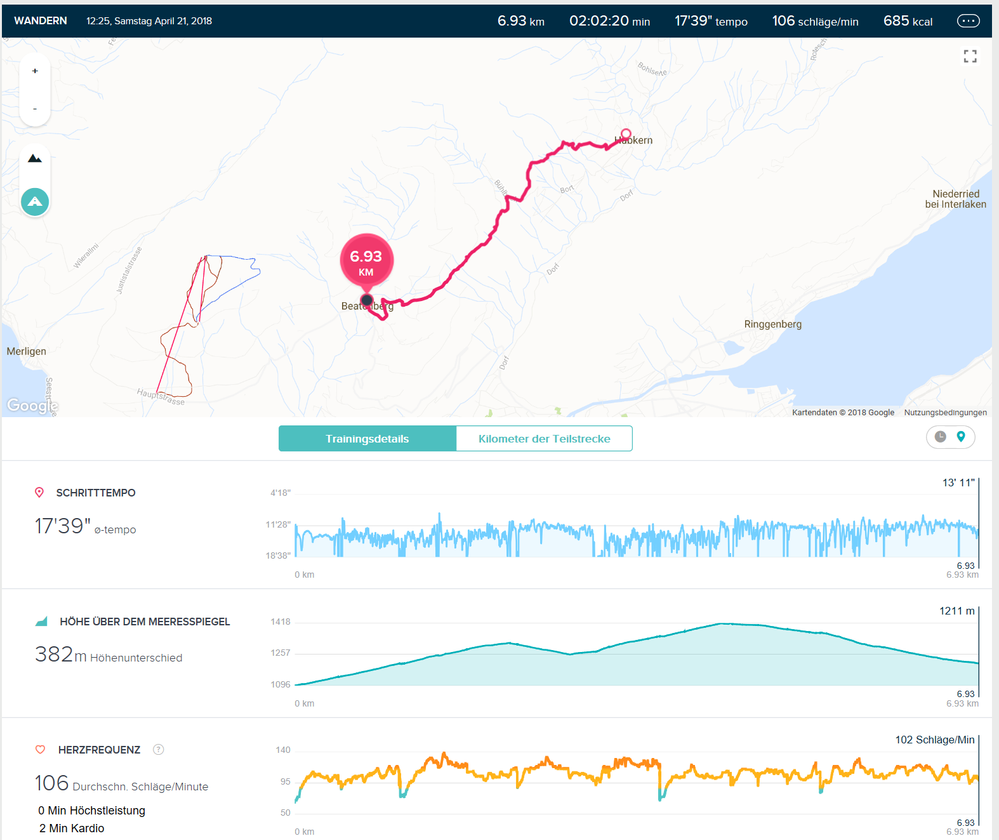Click the Niederried bei Interlaken label
999x840 pixels.
click(x=956, y=199)
